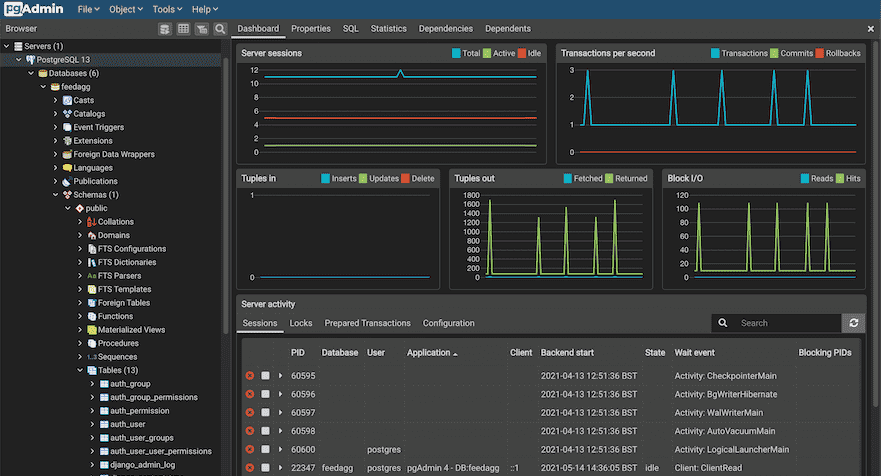Screen dimensions: 881x476
Task: Expand details arrow for PID 60595
Action: [280, 375]
